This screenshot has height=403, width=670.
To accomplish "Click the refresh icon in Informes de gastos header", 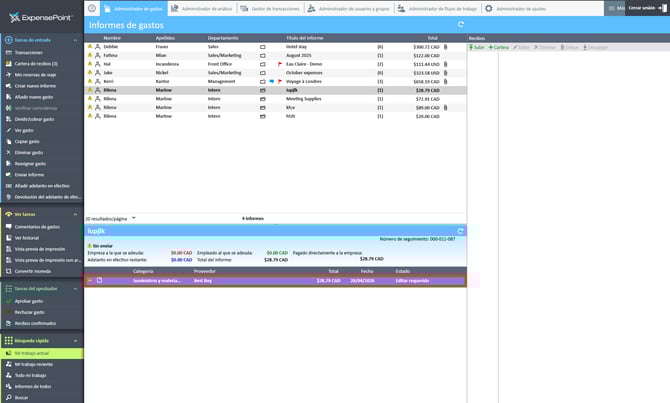I will point(458,24).
